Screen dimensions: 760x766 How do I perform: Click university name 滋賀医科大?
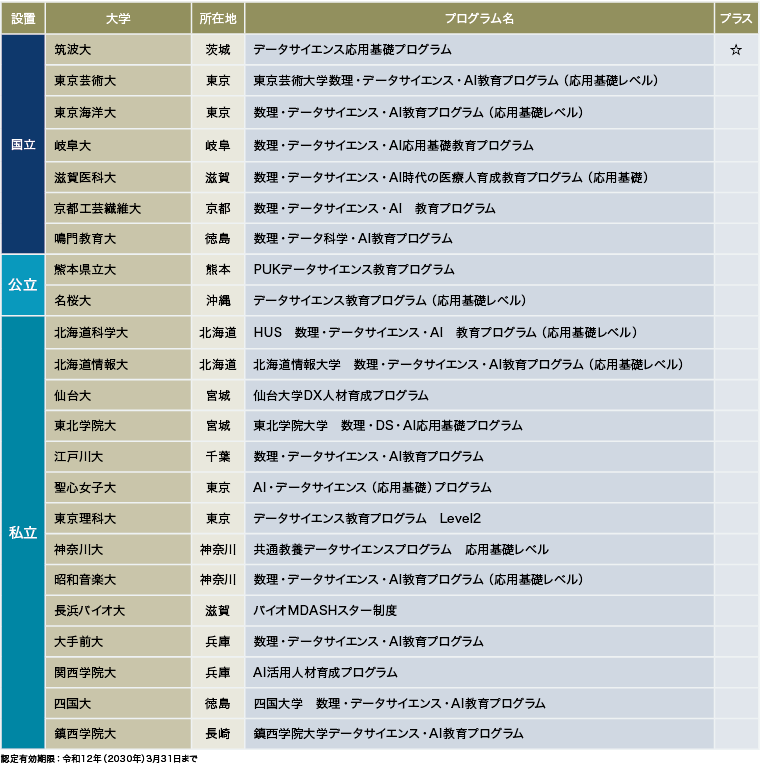(x=85, y=178)
